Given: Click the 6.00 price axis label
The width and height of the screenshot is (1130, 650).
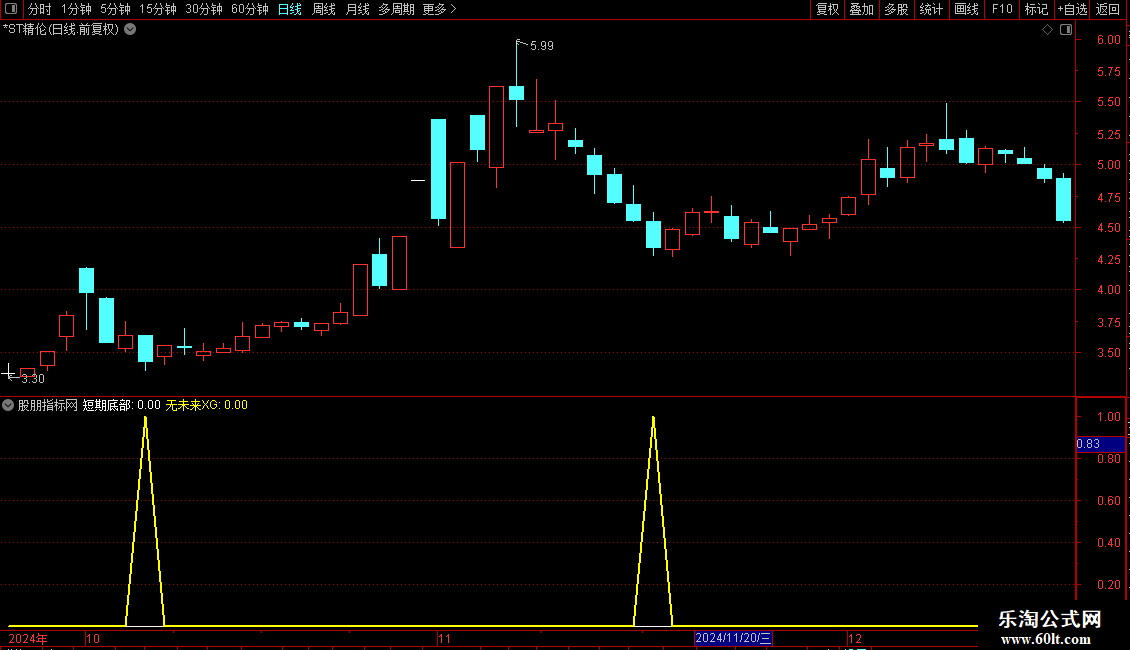Looking at the screenshot, I should (1109, 40).
